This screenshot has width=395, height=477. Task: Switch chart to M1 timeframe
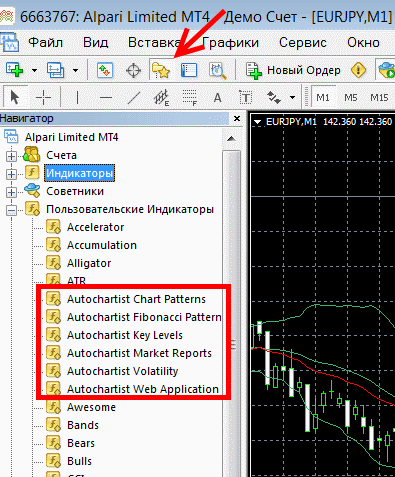pyautogui.click(x=323, y=98)
